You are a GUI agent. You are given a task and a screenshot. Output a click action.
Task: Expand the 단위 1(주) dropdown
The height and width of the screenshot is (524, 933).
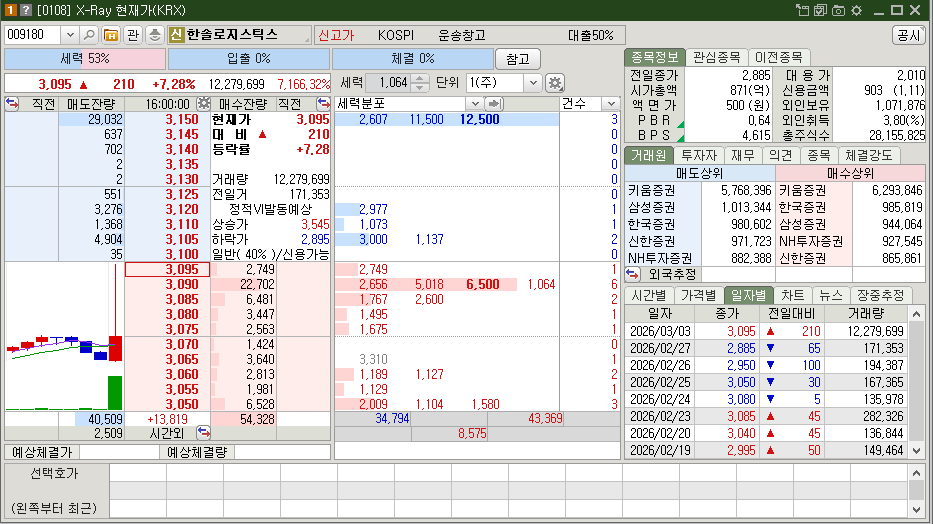point(532,83)
